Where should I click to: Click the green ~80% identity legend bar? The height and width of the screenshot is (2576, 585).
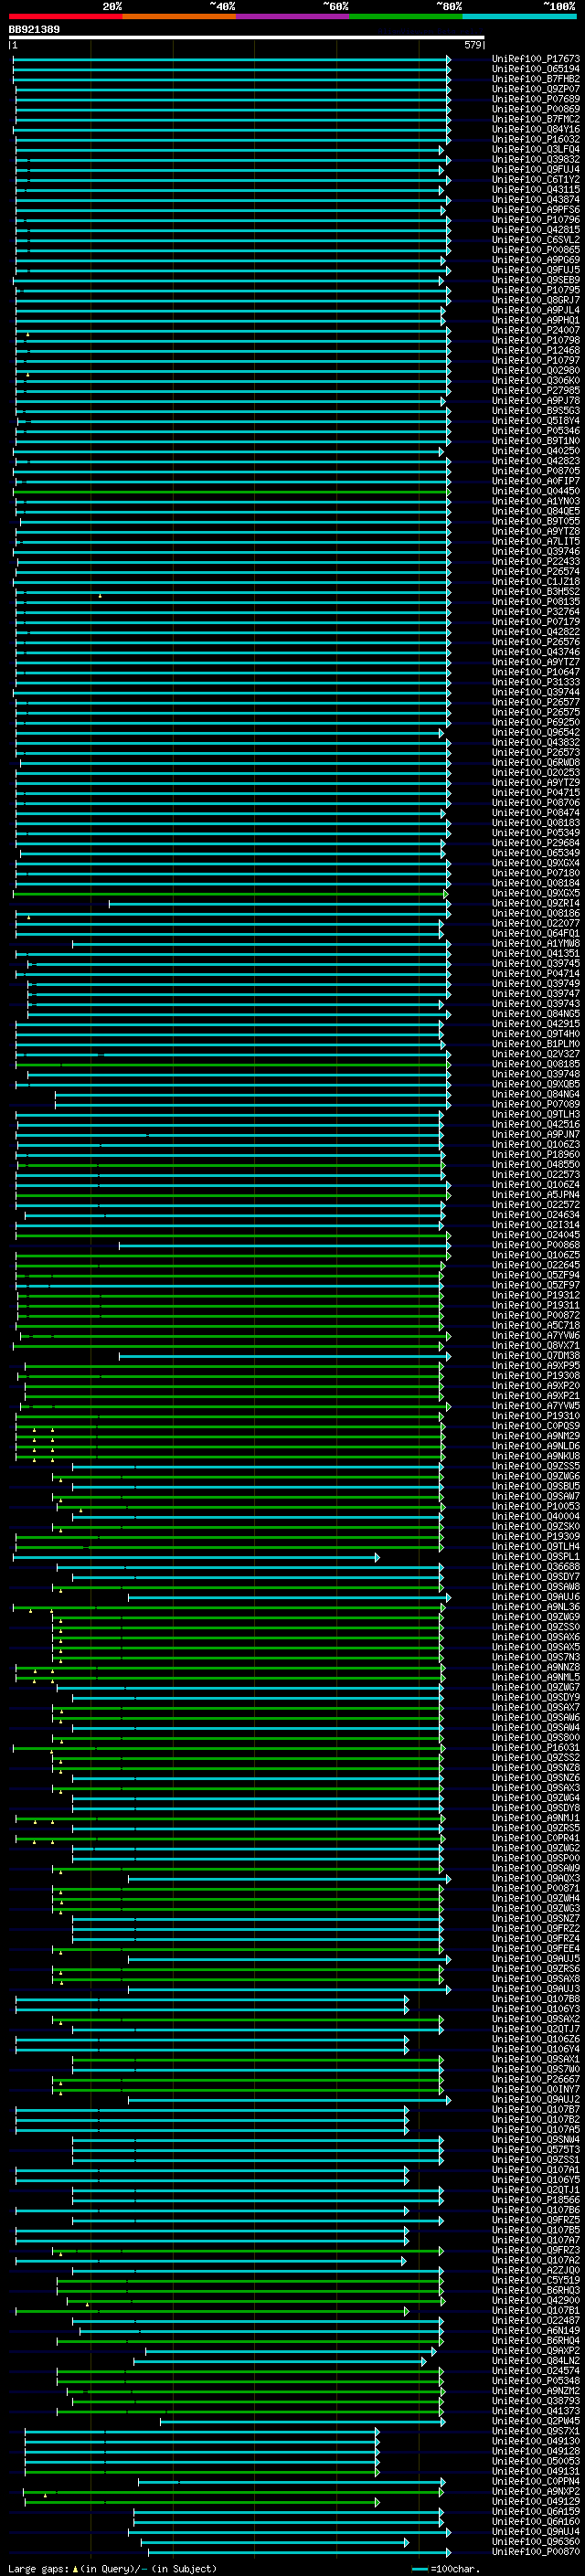(x=406, y=17)
